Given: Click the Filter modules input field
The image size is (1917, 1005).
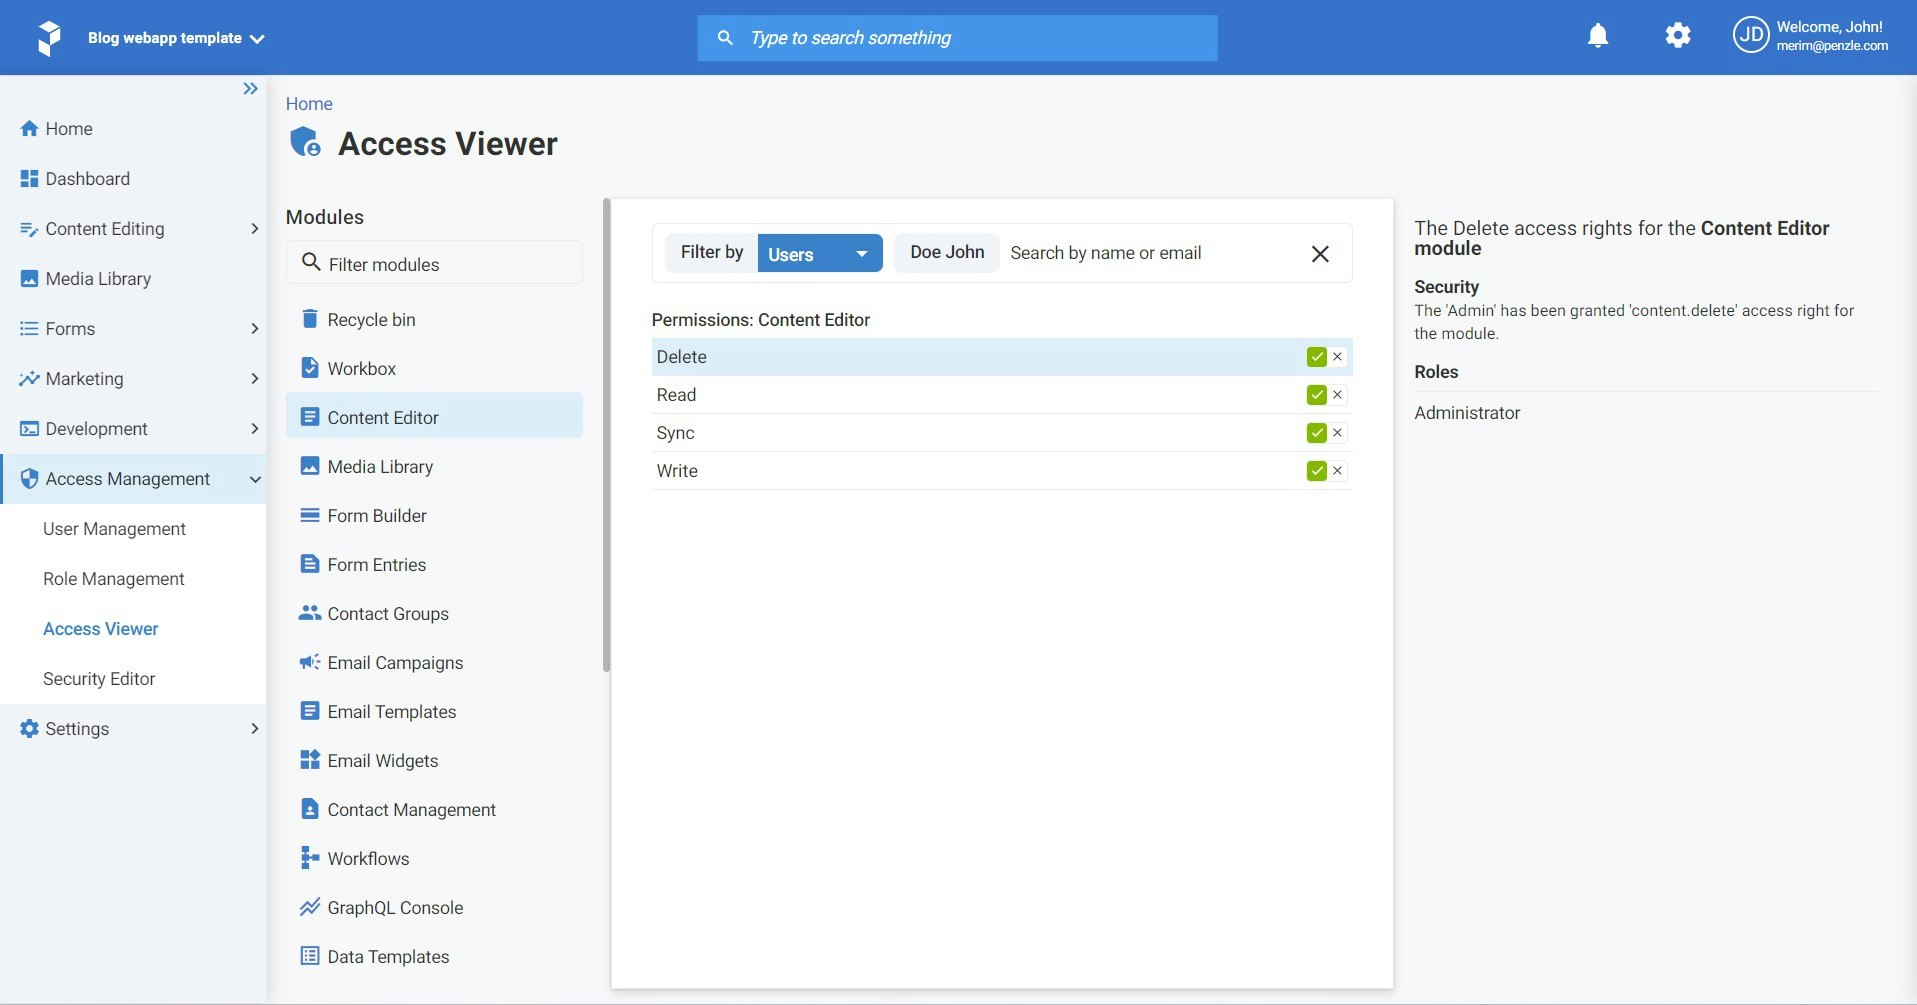Looking at the screenshot, I should click(x=434, y=263).
